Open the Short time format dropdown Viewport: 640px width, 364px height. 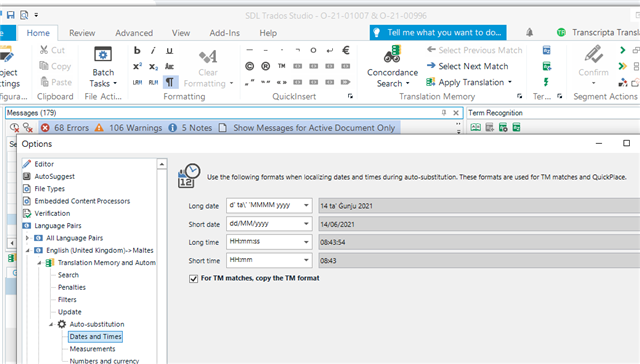(x=306, y=260)
